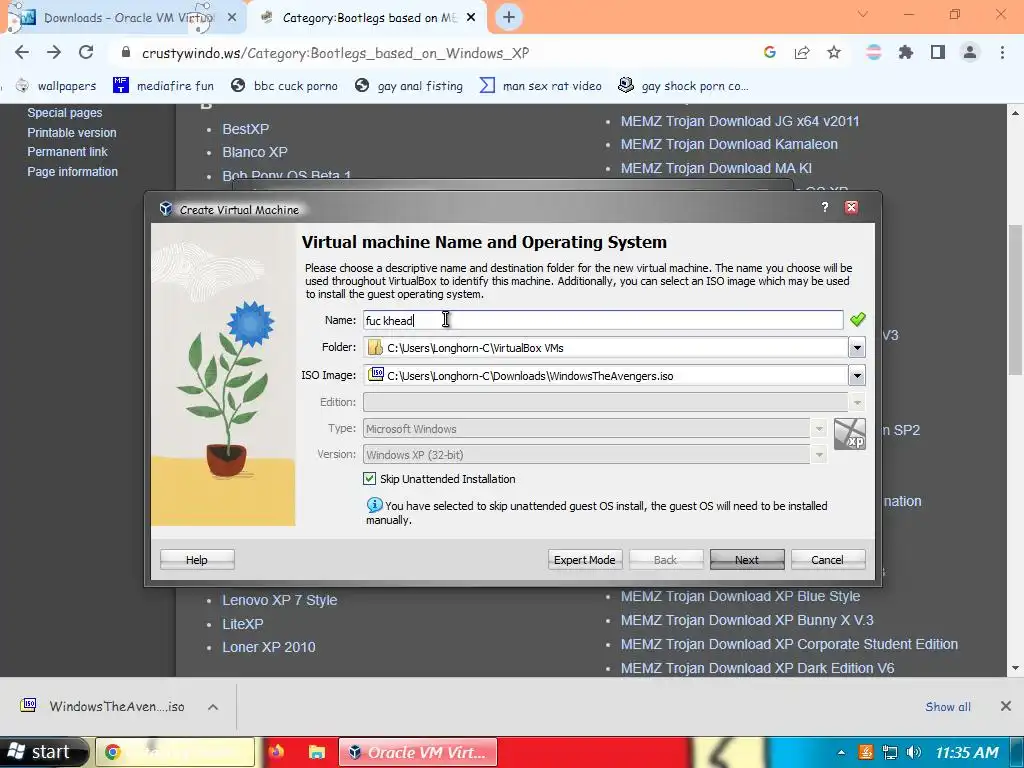Image resolution: width=1024 pixels, height=768 pixels.
Task: Click the info icon beside skip notice
Action: [374, 505]
